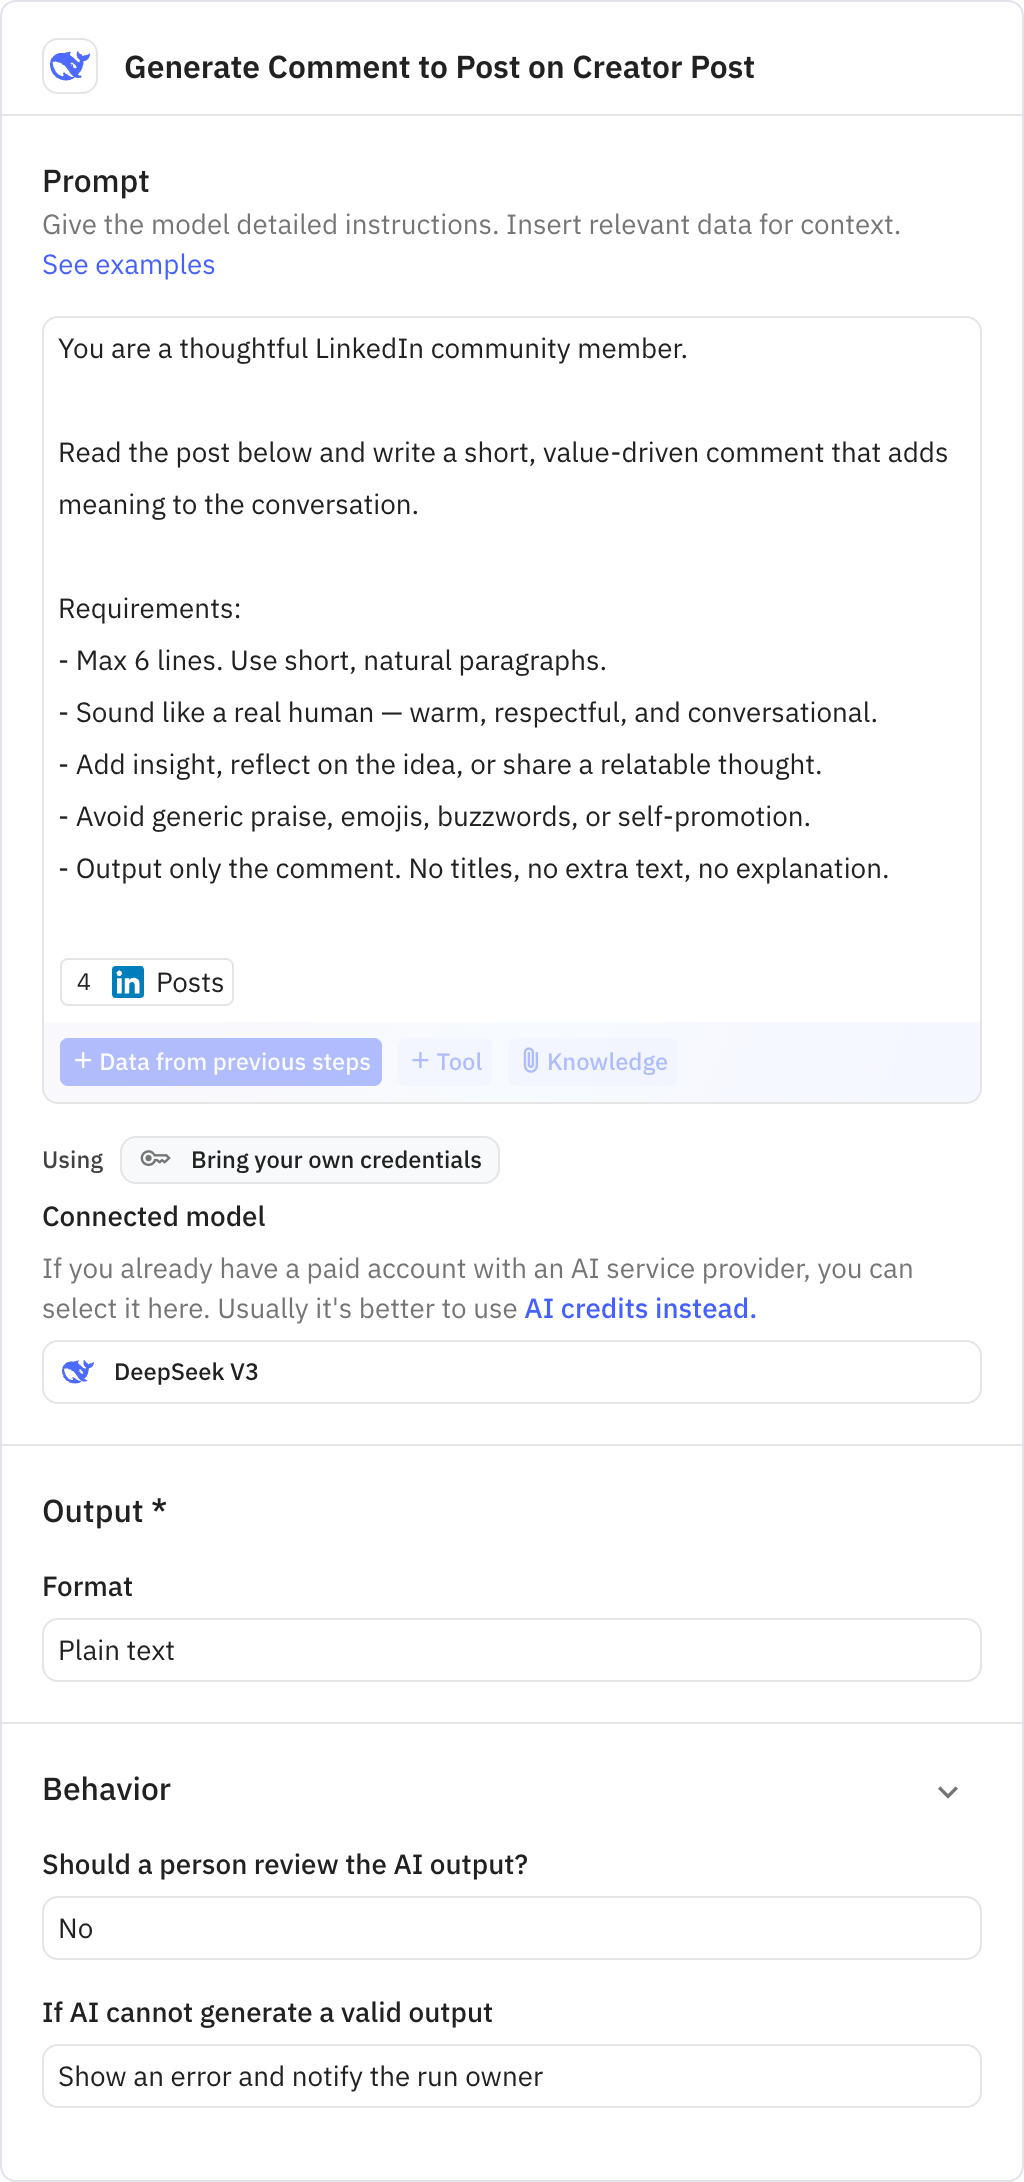
Task: Click the 4 LinkedIn Posts chip
Action: click(146, 982)
